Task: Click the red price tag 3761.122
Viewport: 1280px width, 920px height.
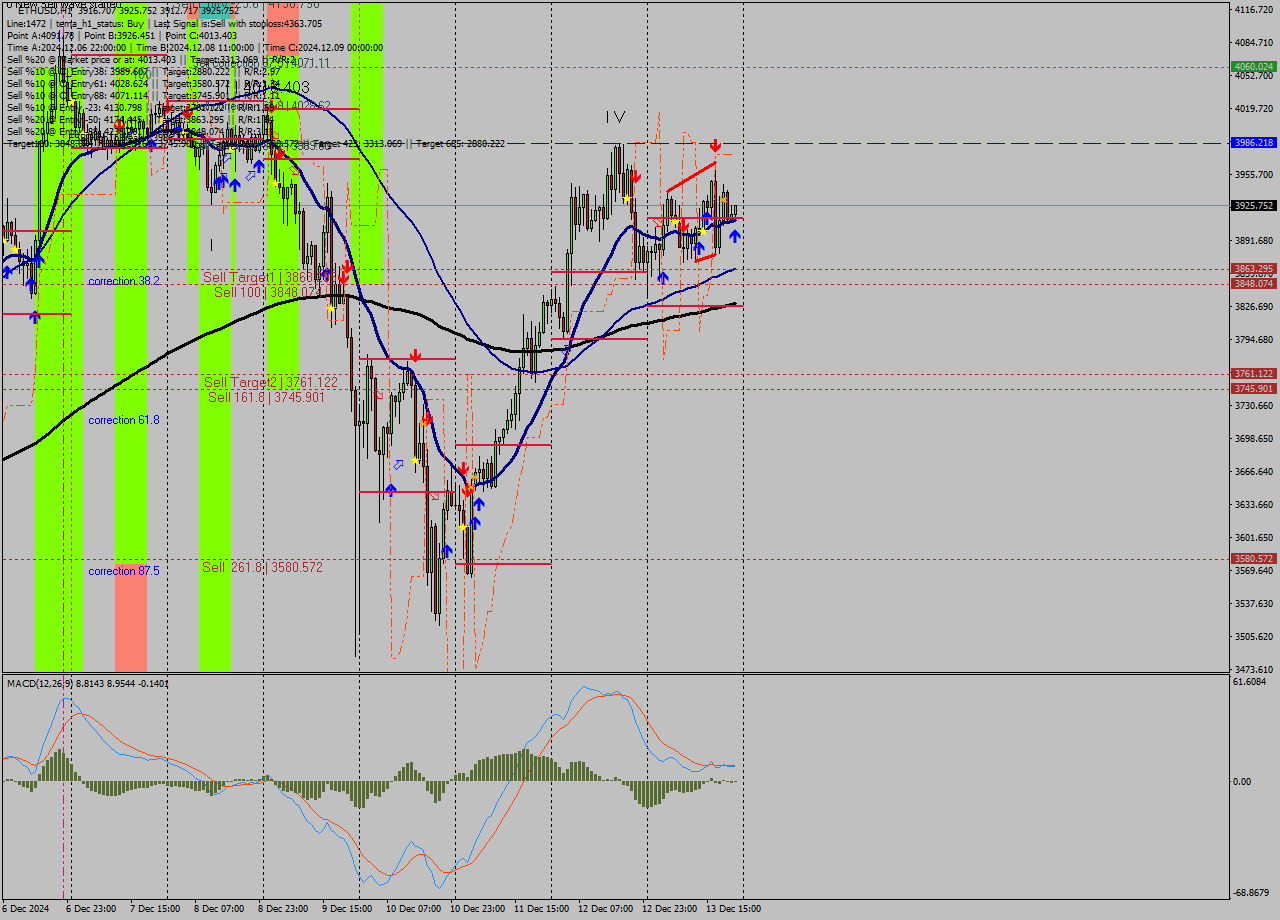Action: coord(1254,374)
